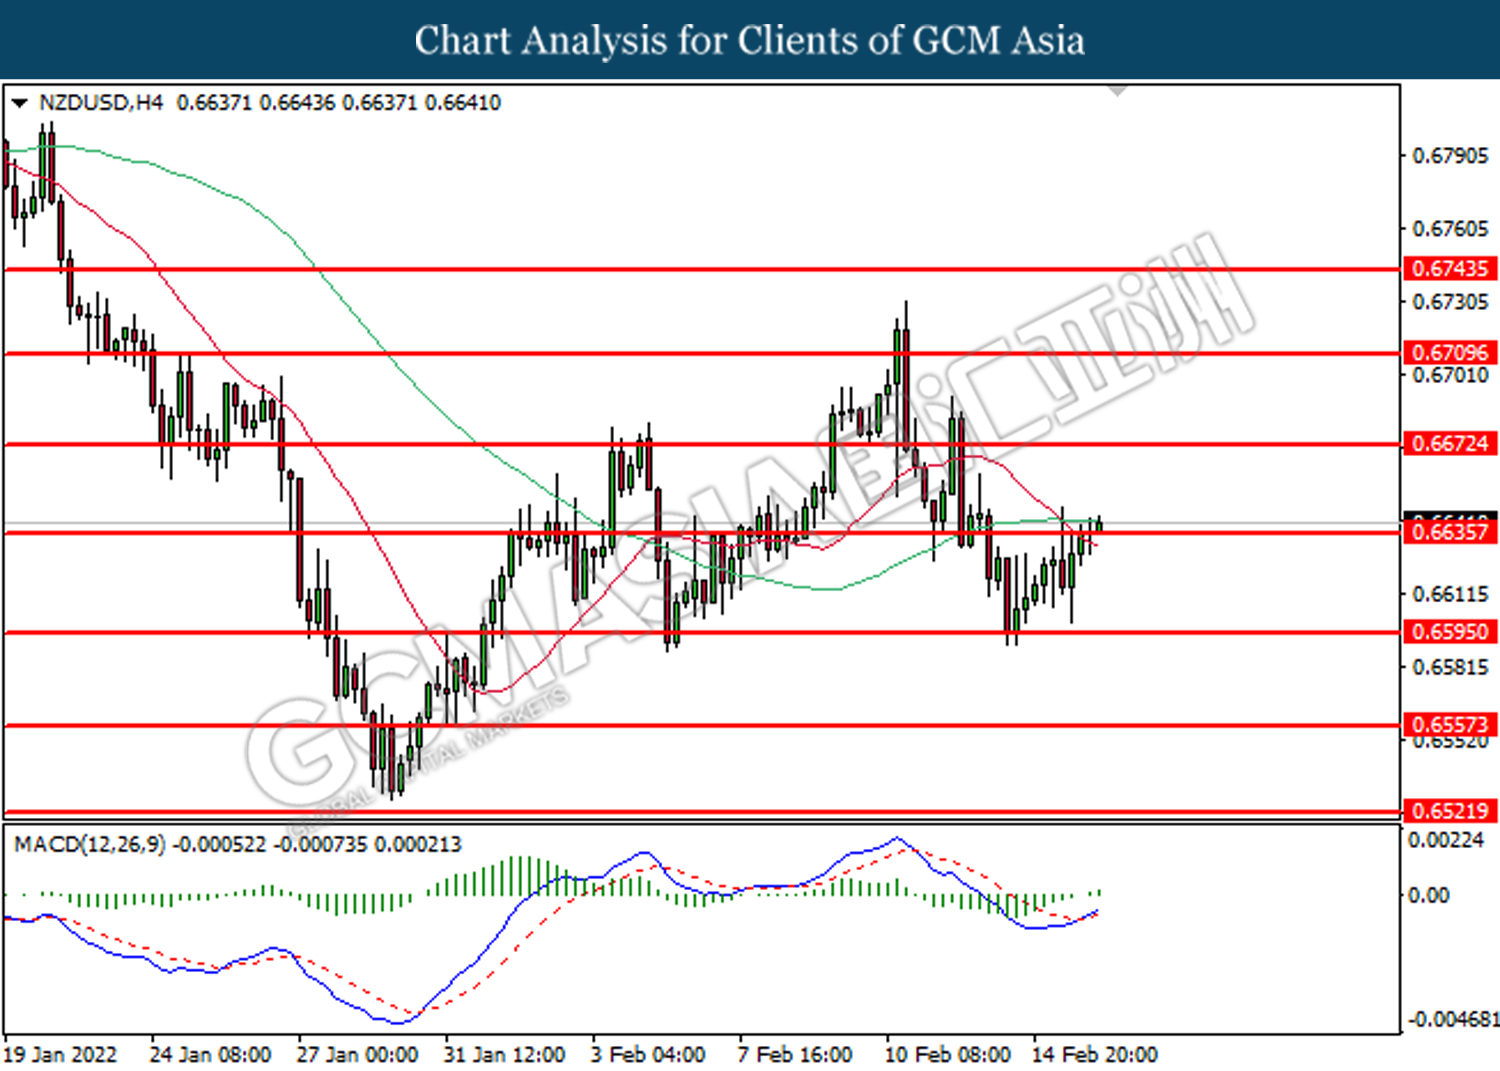Click the 3 Feb 04:00 time label
The image size is (1500, 1071).
pyautogui.click(x=648, y=1055)
